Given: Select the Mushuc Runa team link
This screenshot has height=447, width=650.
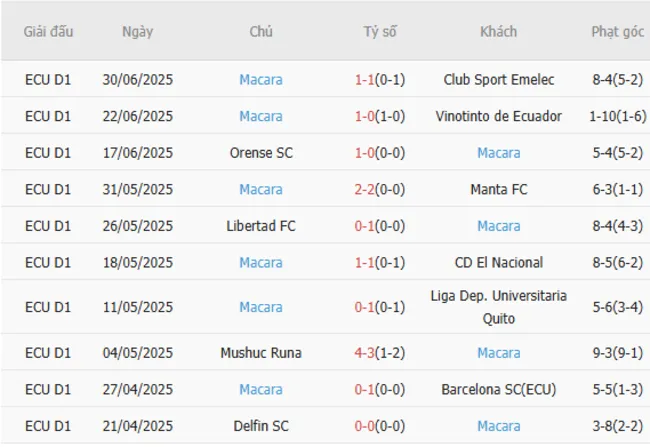Looking at the screenshot, I should 261,353.
